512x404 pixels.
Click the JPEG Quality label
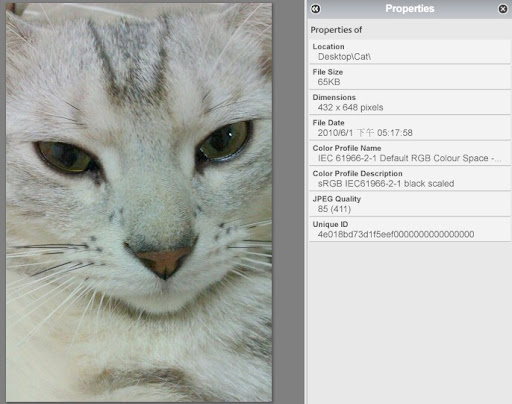click(x=337, y=199)
